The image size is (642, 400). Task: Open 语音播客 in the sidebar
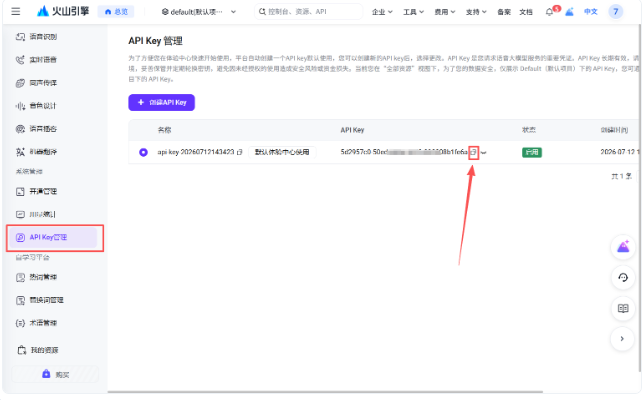click(x=36, y=129)
